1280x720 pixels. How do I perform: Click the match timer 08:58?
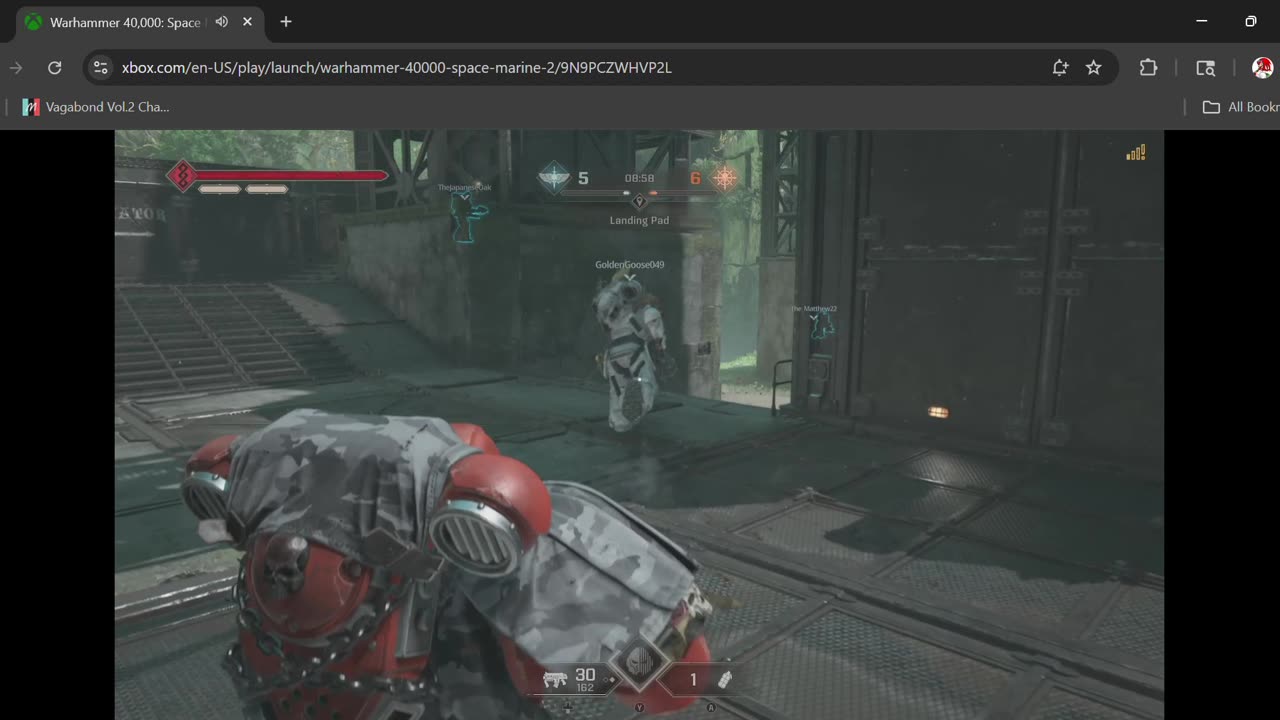(639, 179)
